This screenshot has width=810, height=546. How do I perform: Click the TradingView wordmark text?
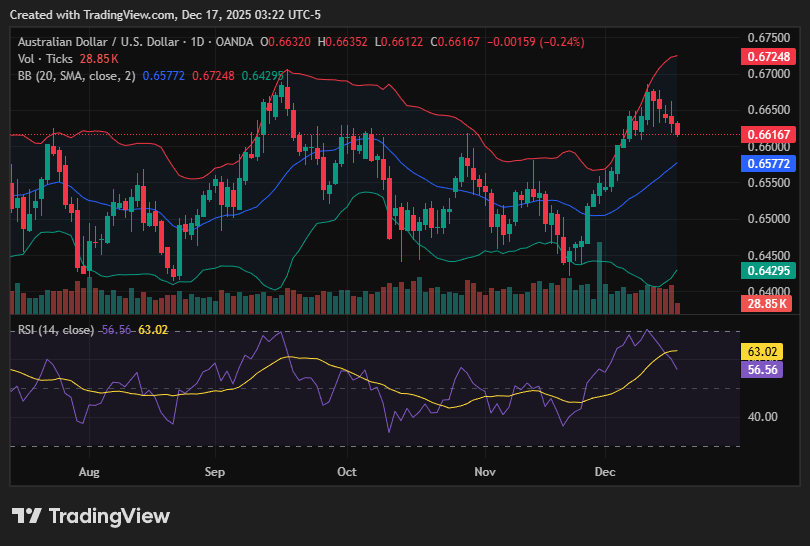click(x=109, y=516)
